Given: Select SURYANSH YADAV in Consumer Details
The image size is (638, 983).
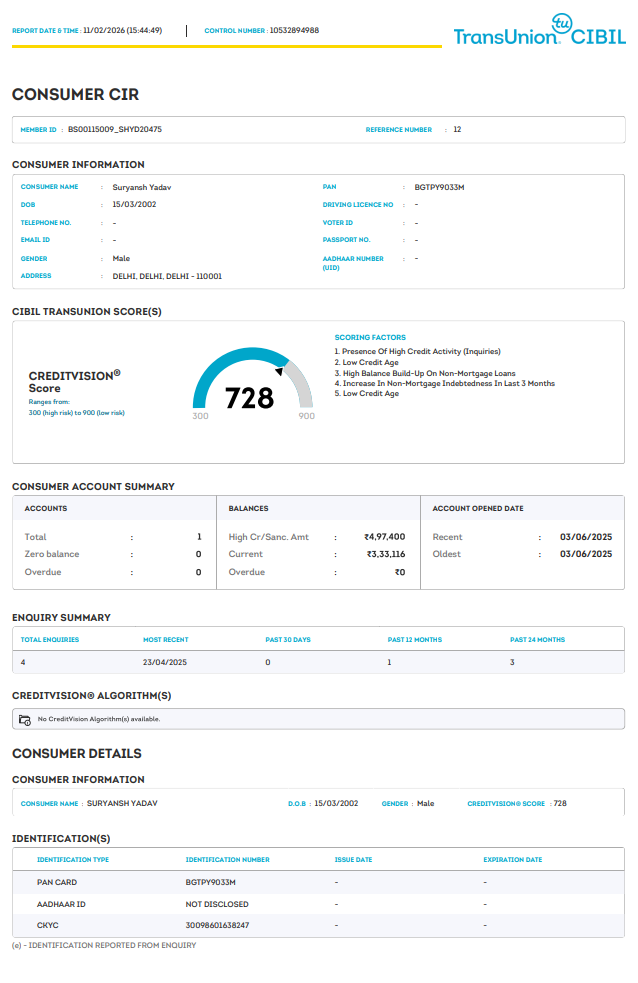Looking at the screenshot, I should pos(122,803).
